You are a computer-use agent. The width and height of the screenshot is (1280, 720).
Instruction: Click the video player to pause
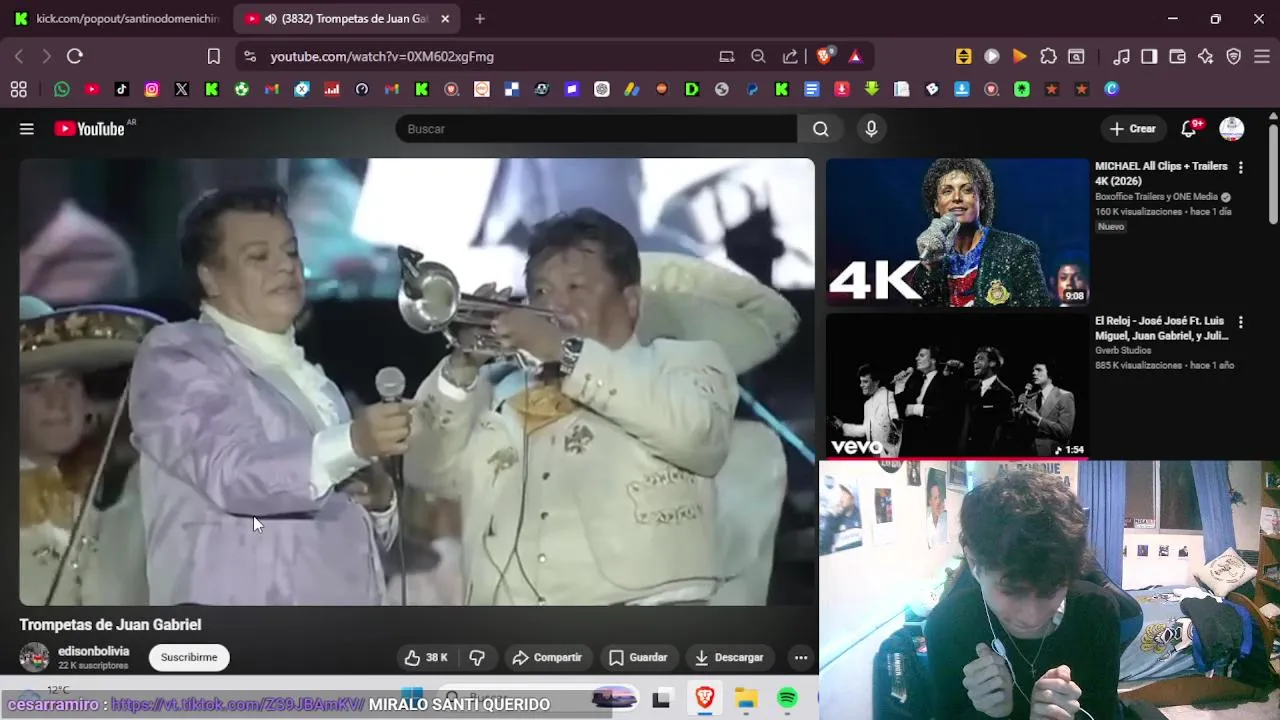[417, 381]
